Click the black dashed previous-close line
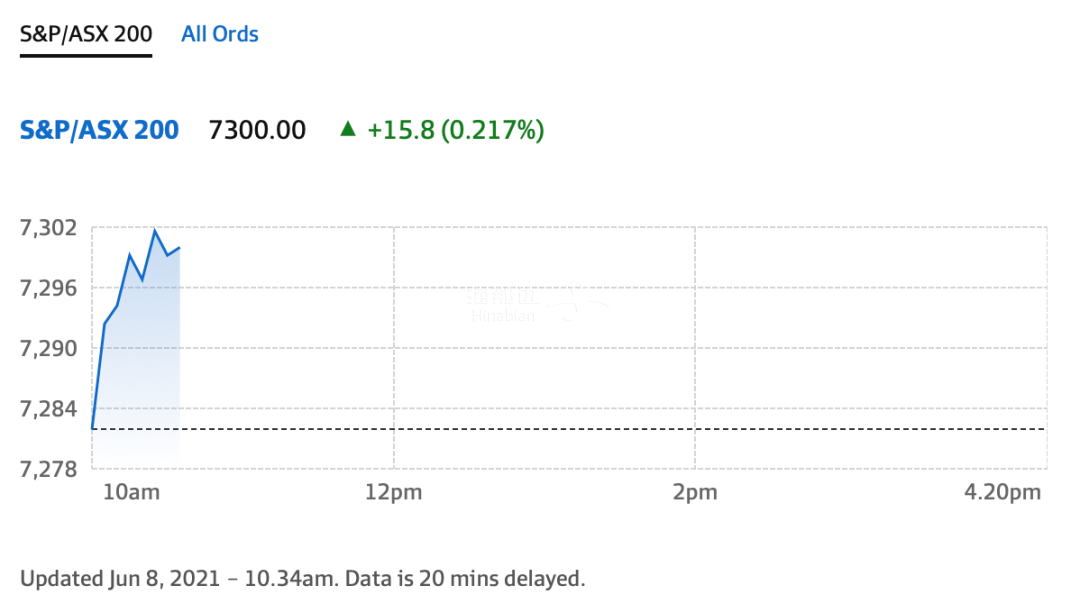Screen dimensions: 1080x604 pyautogui.click(x=569, y=429)
